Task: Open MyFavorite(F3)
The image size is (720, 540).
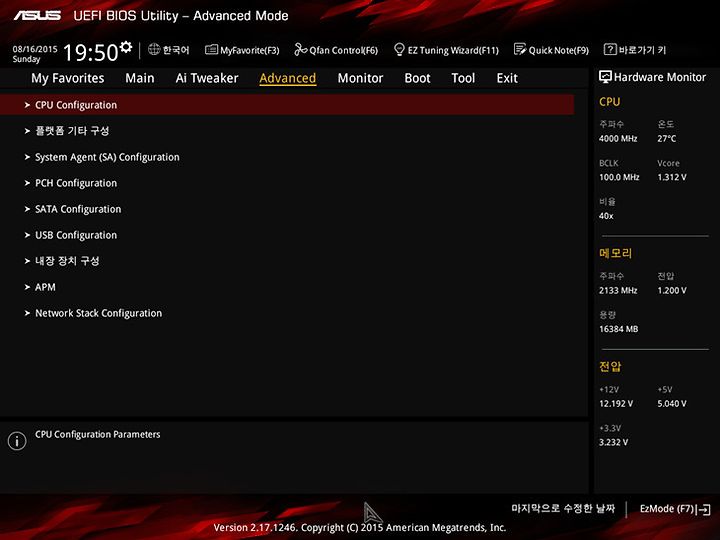Action: click(242, 50)
